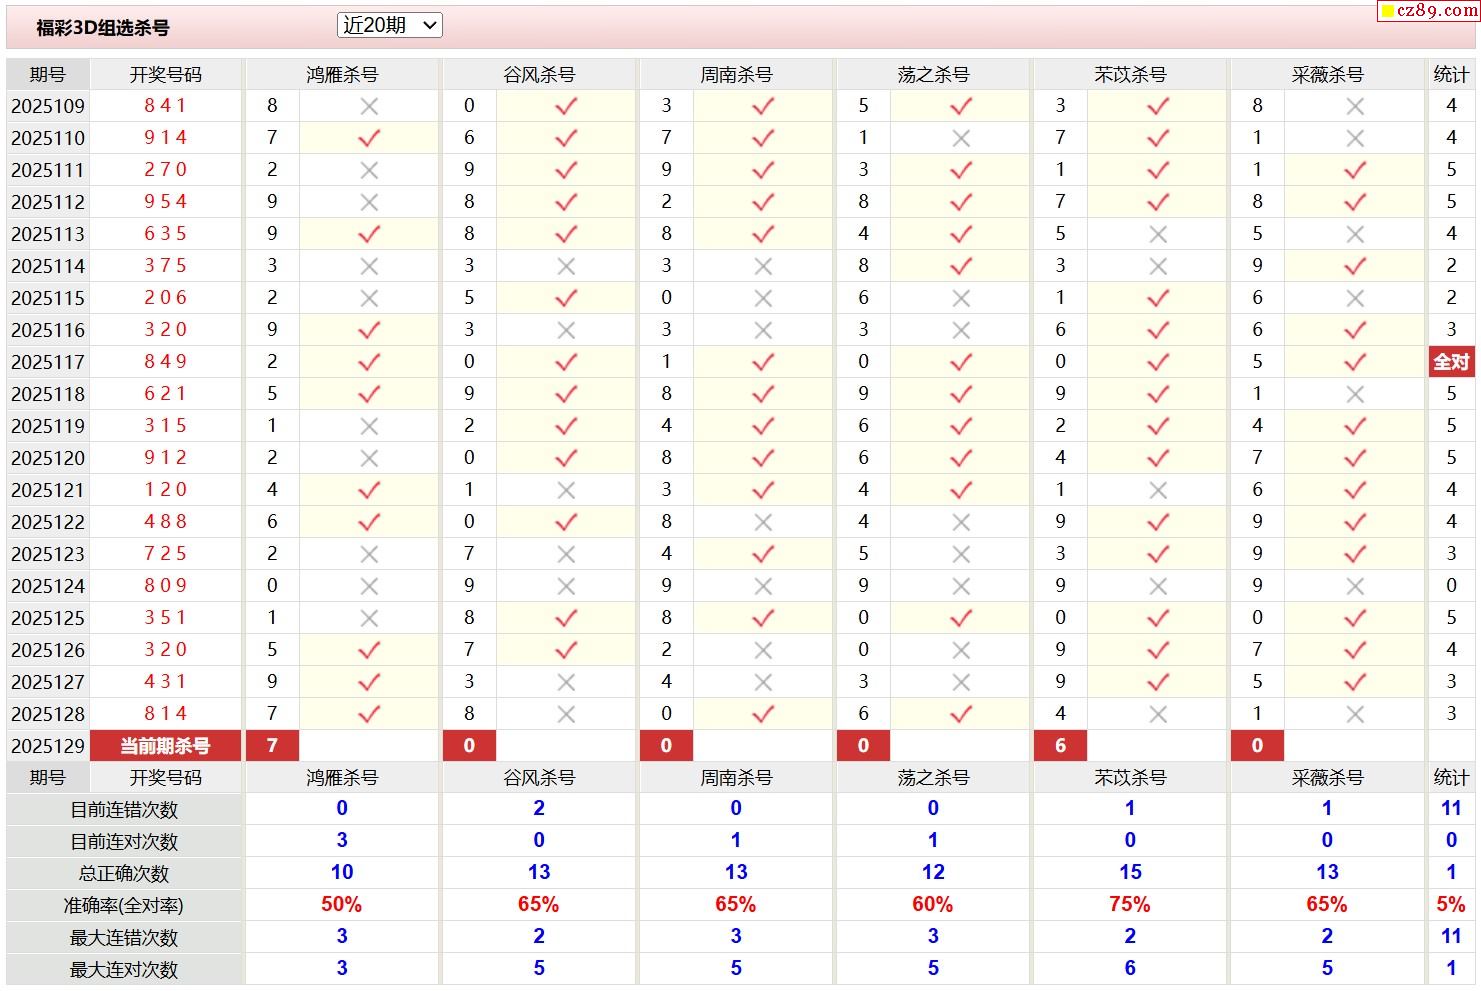Click the 谷风 check mark in row 2025115
Image resolution: width=1481 pixels, height=991 pixels.
(x=566, y=298)
